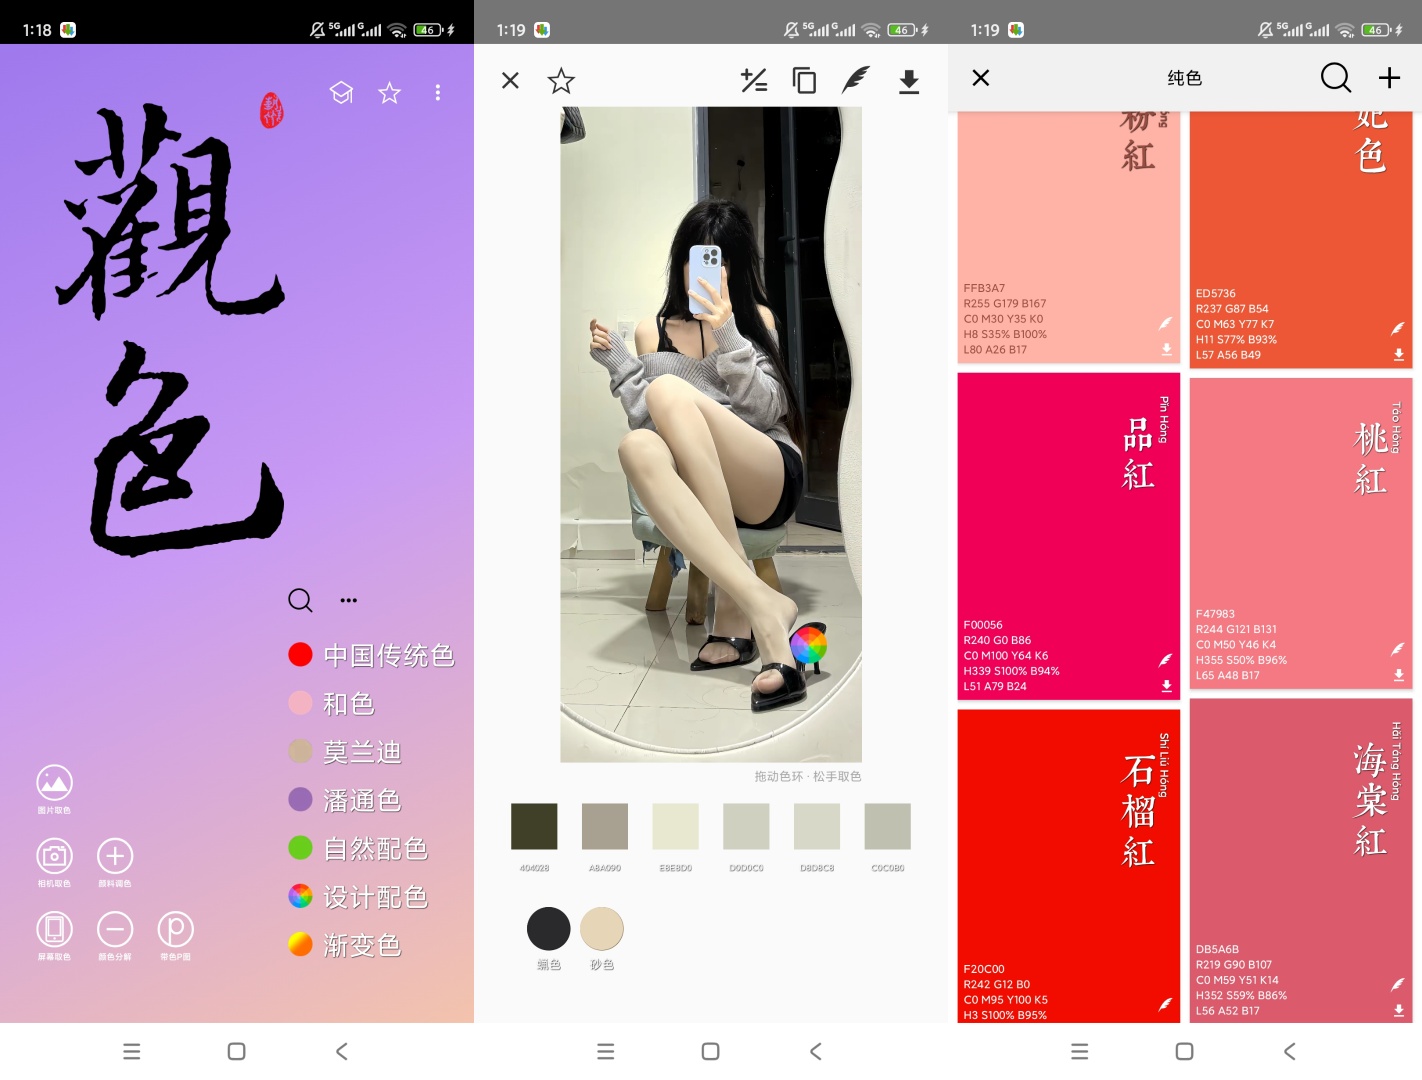
Task: Tap the round black swatch beside 砂色
Action: coord(549,929)
